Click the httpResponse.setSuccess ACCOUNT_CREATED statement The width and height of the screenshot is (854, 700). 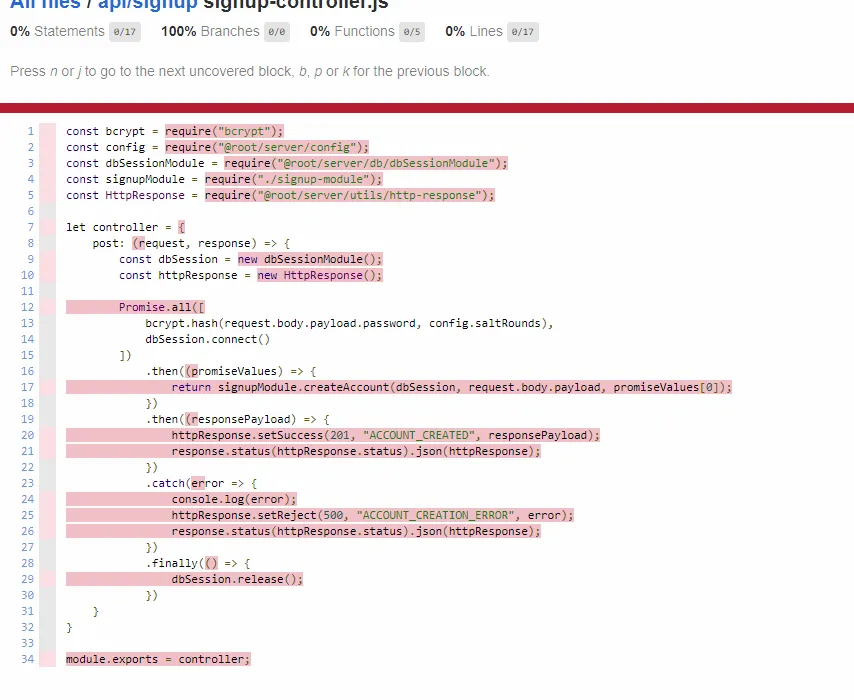pyautogui.click(x=333, y=435)
